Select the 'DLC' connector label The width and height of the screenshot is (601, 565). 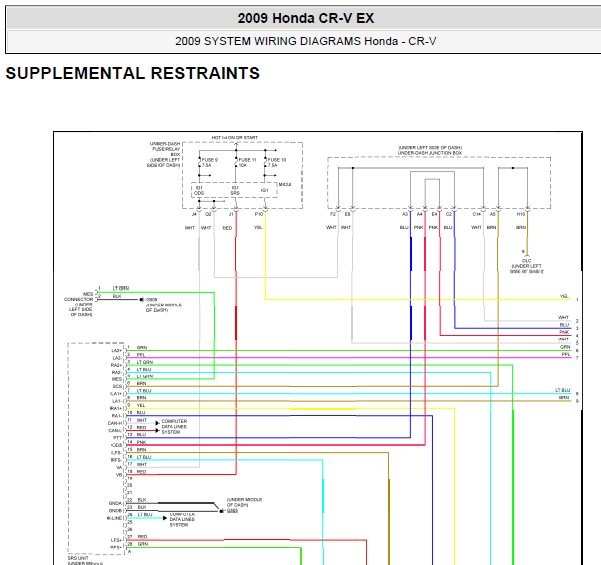click(526, 261)
